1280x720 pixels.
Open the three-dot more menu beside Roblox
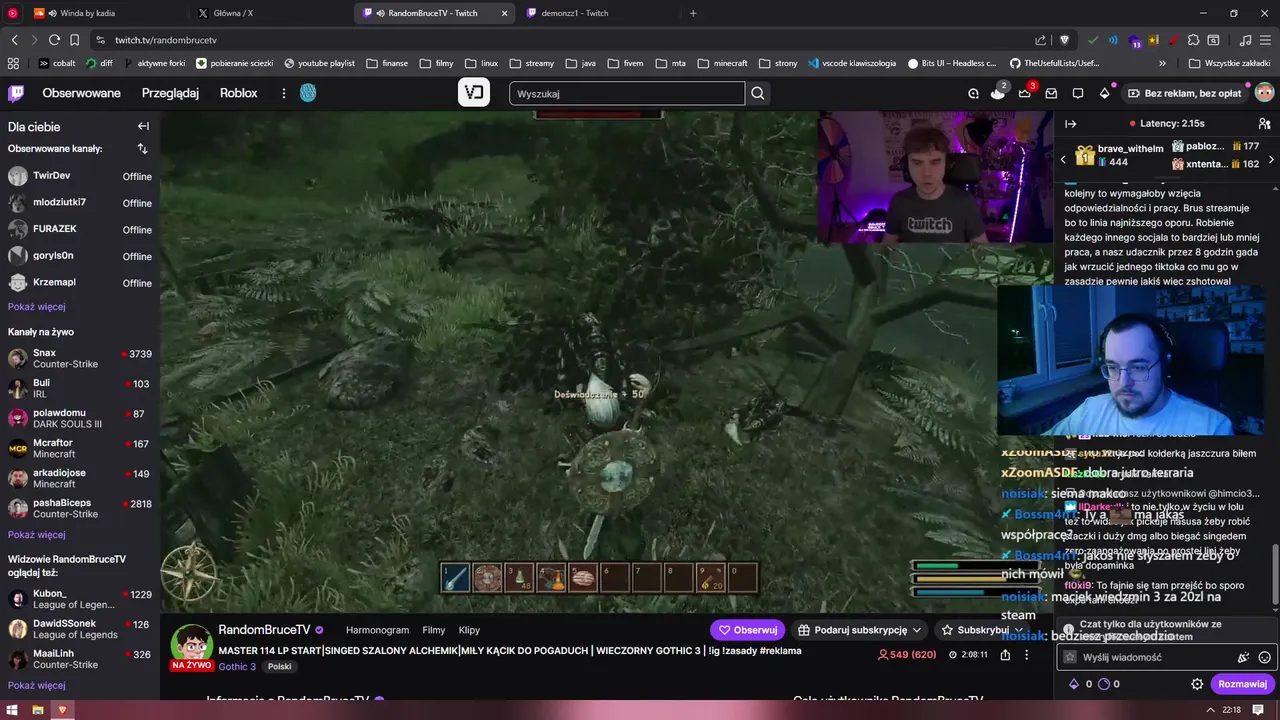284,93
